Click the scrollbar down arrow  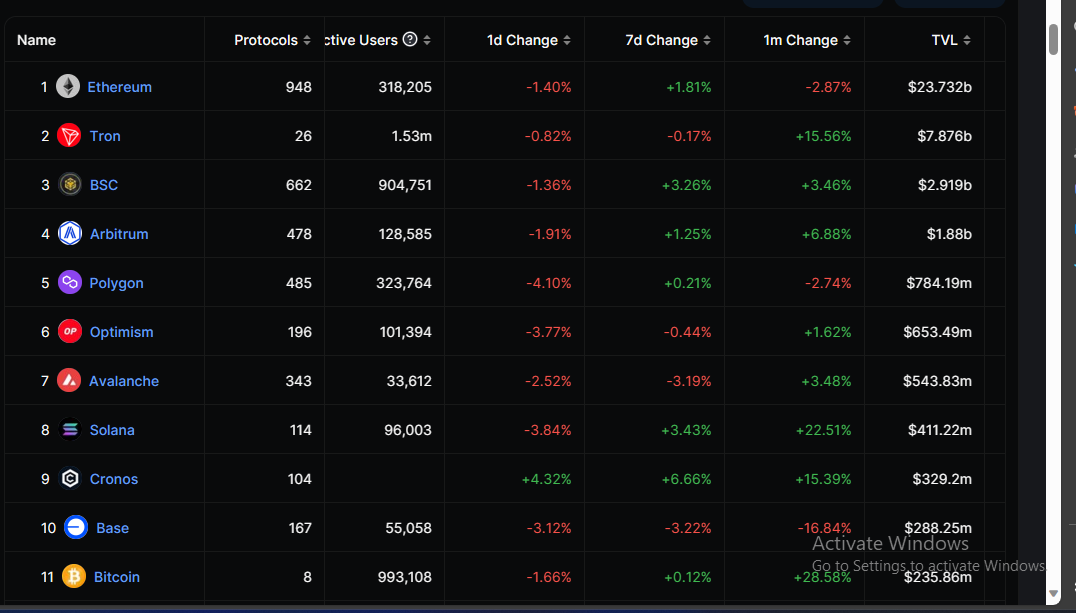pos(1053,594)
